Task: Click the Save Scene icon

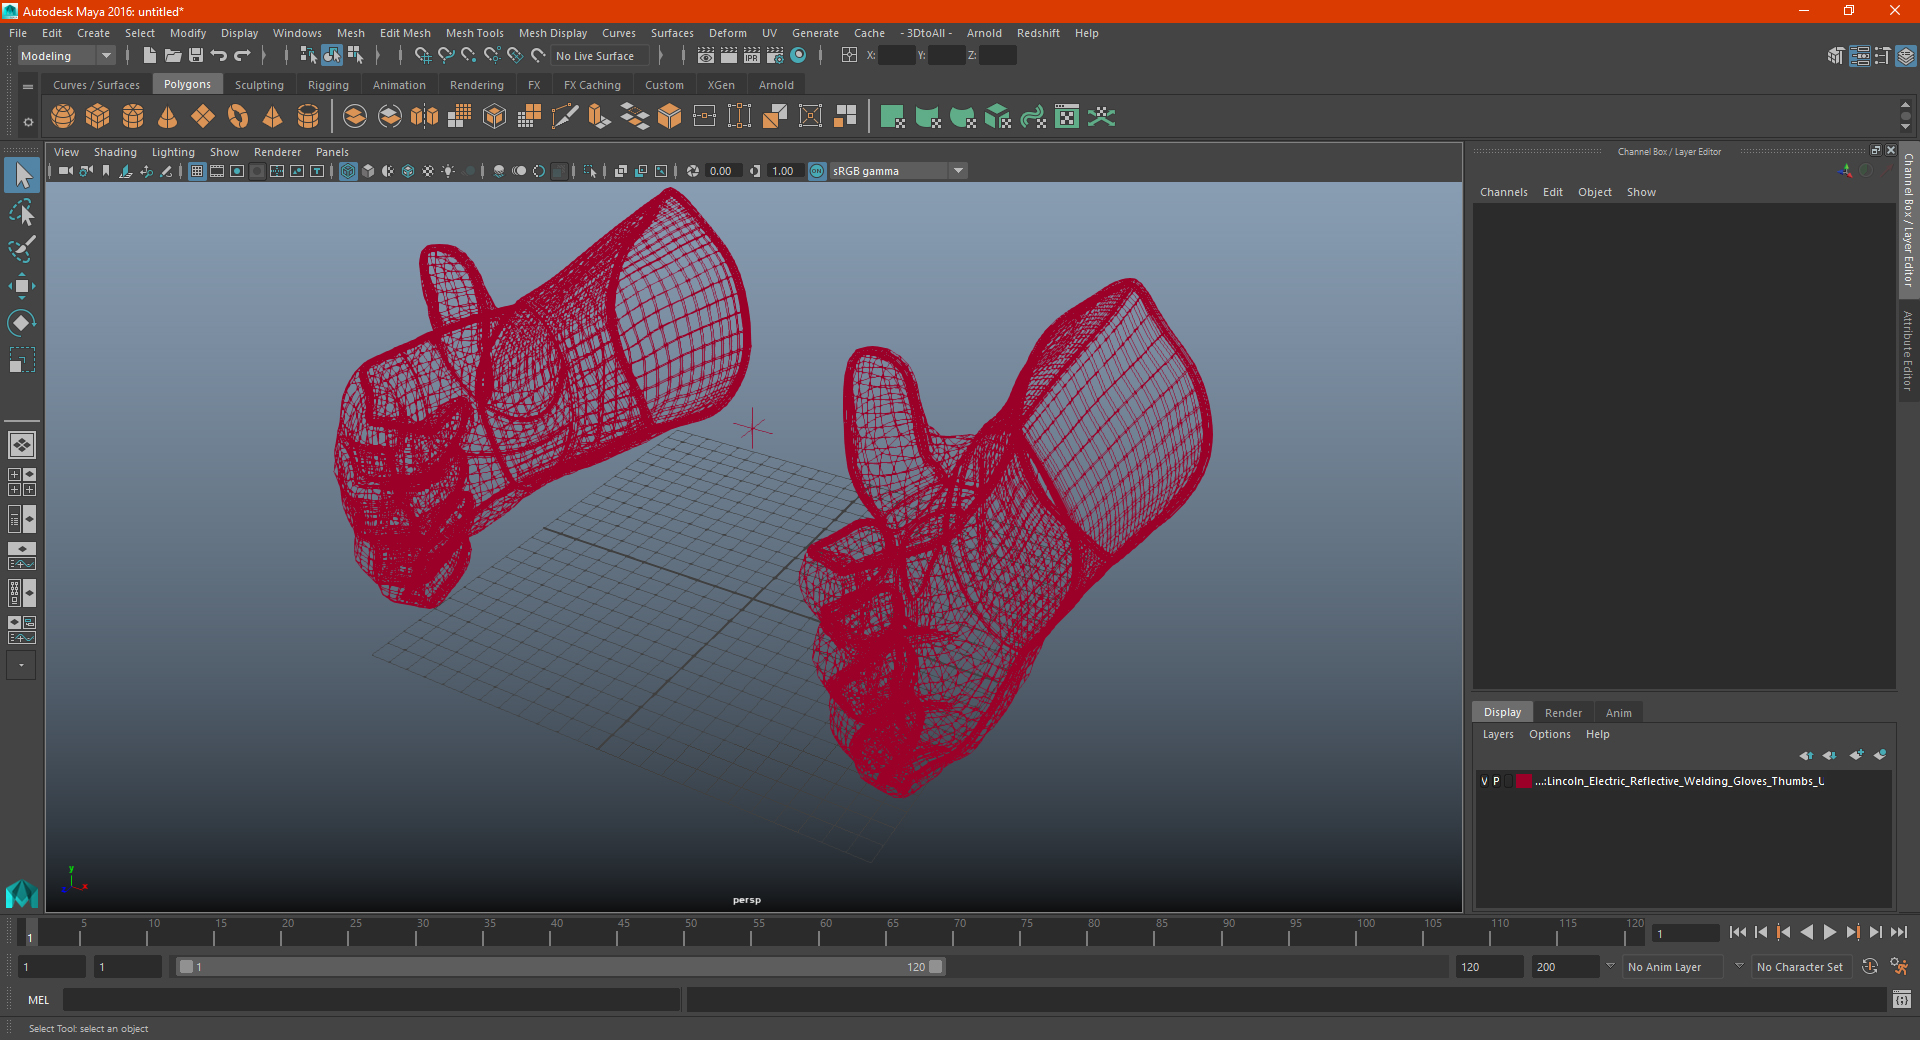Action: [196, 56]
